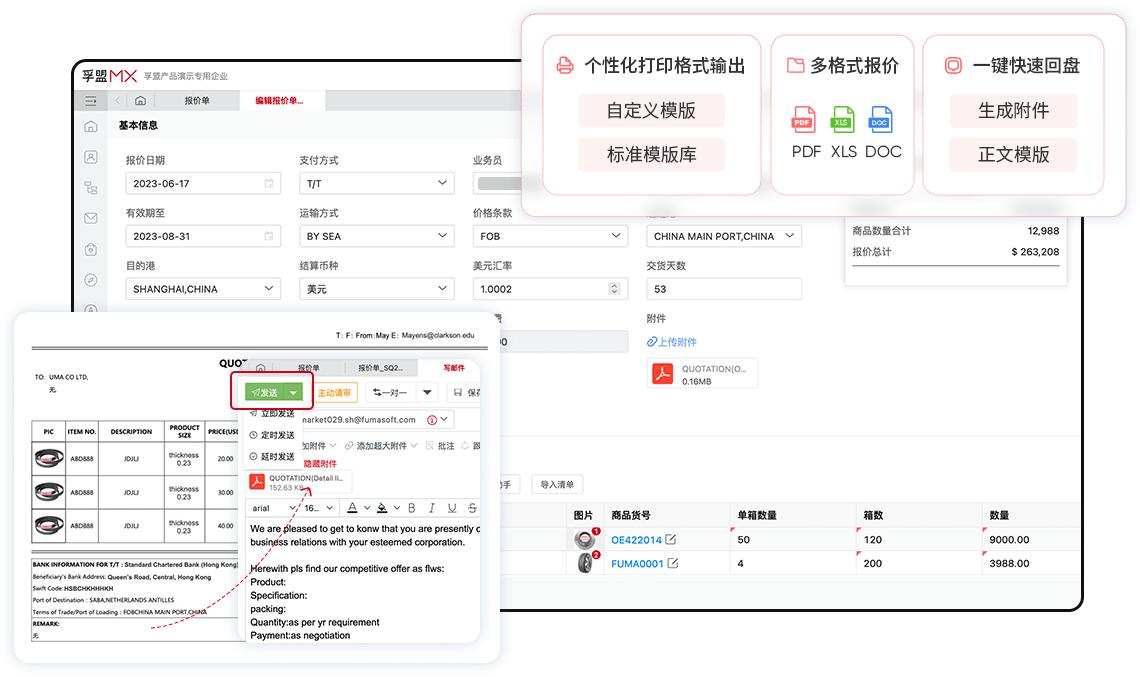Open the font color picker
This screenshot has width=1140, height=677.
click(x=353, y=508)
